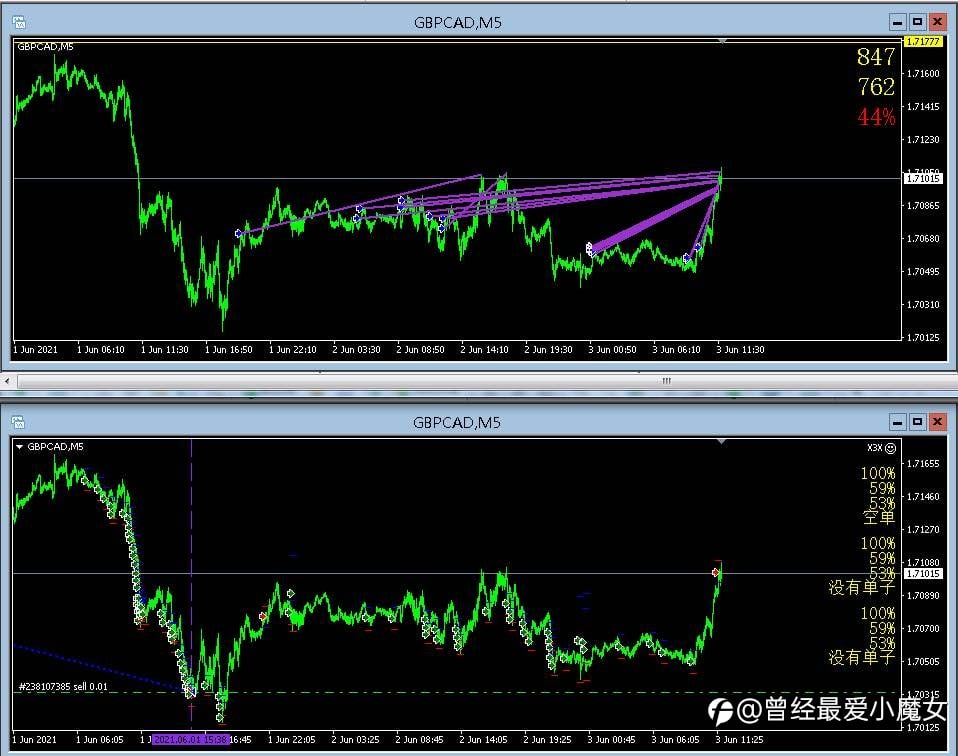This screenshot has height=756, width=958.
Task: Click the 1.71015 price label in bottom chart
Action: [923, 573]
